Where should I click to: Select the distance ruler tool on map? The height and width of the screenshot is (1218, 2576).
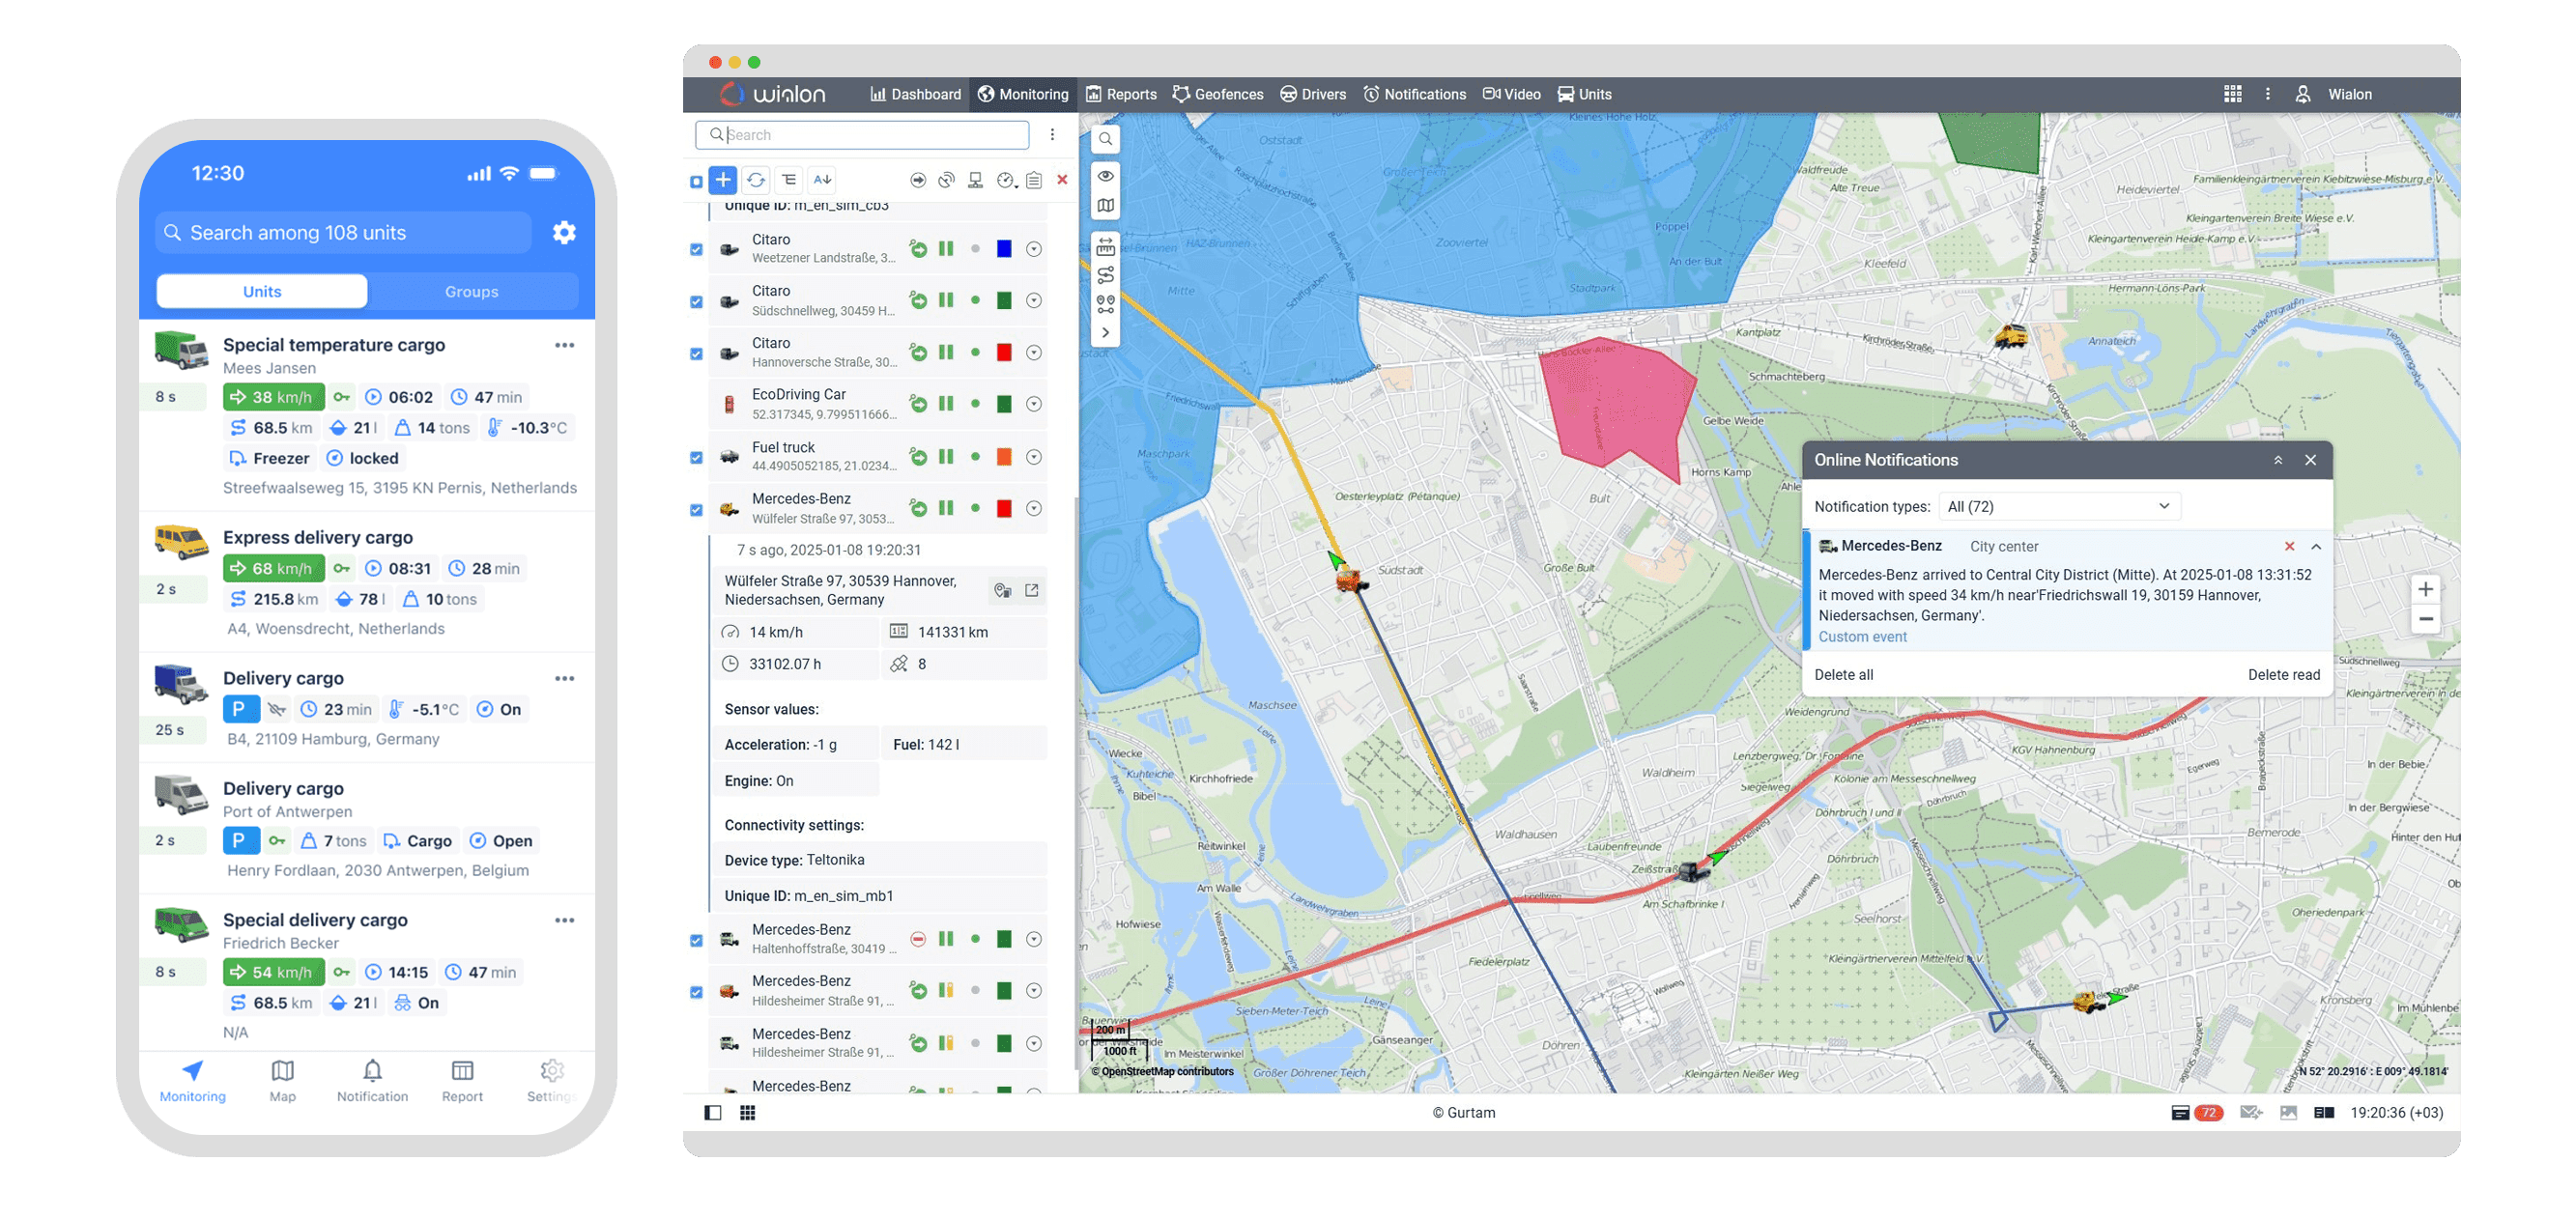(1105, 246)
